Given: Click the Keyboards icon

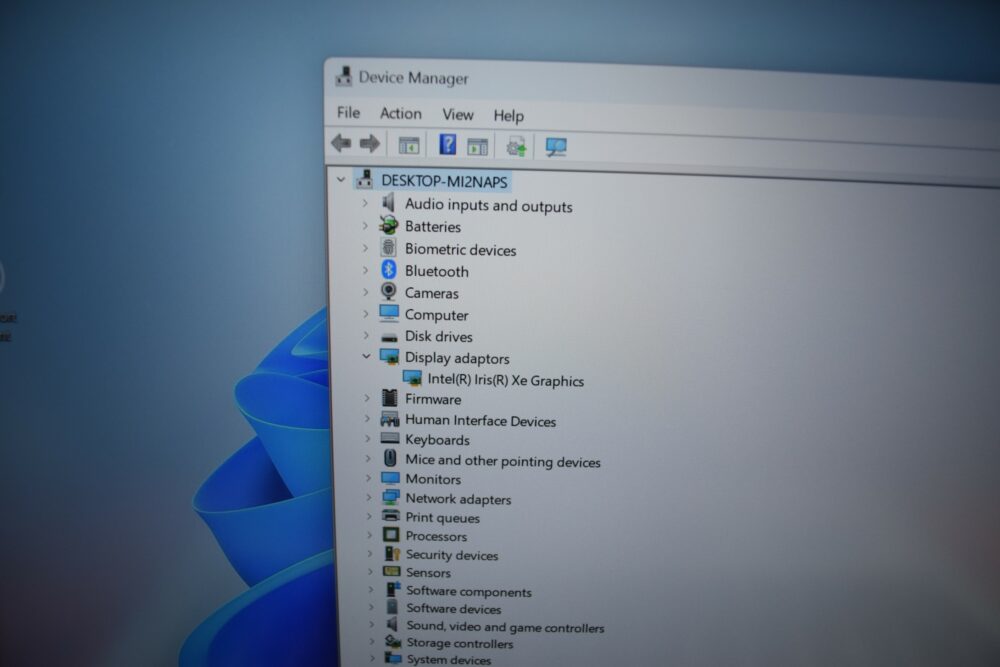Looking at the screenshot, I should pos(390,439).
